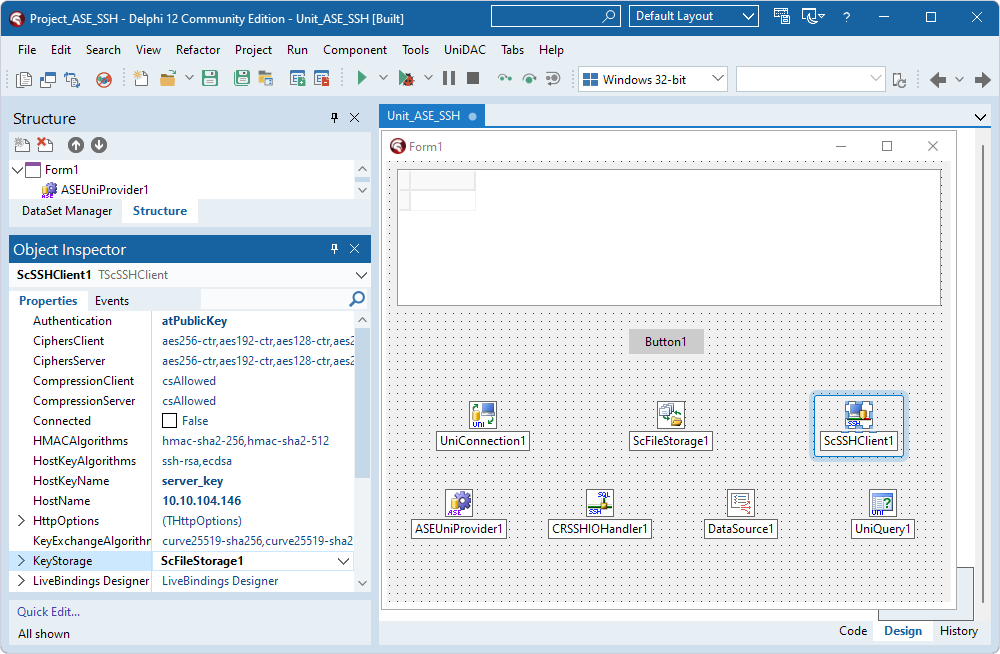Screen dimensions: 1000x654
Task: Click the Pause program toolbar icon
Action: (451, 77)
